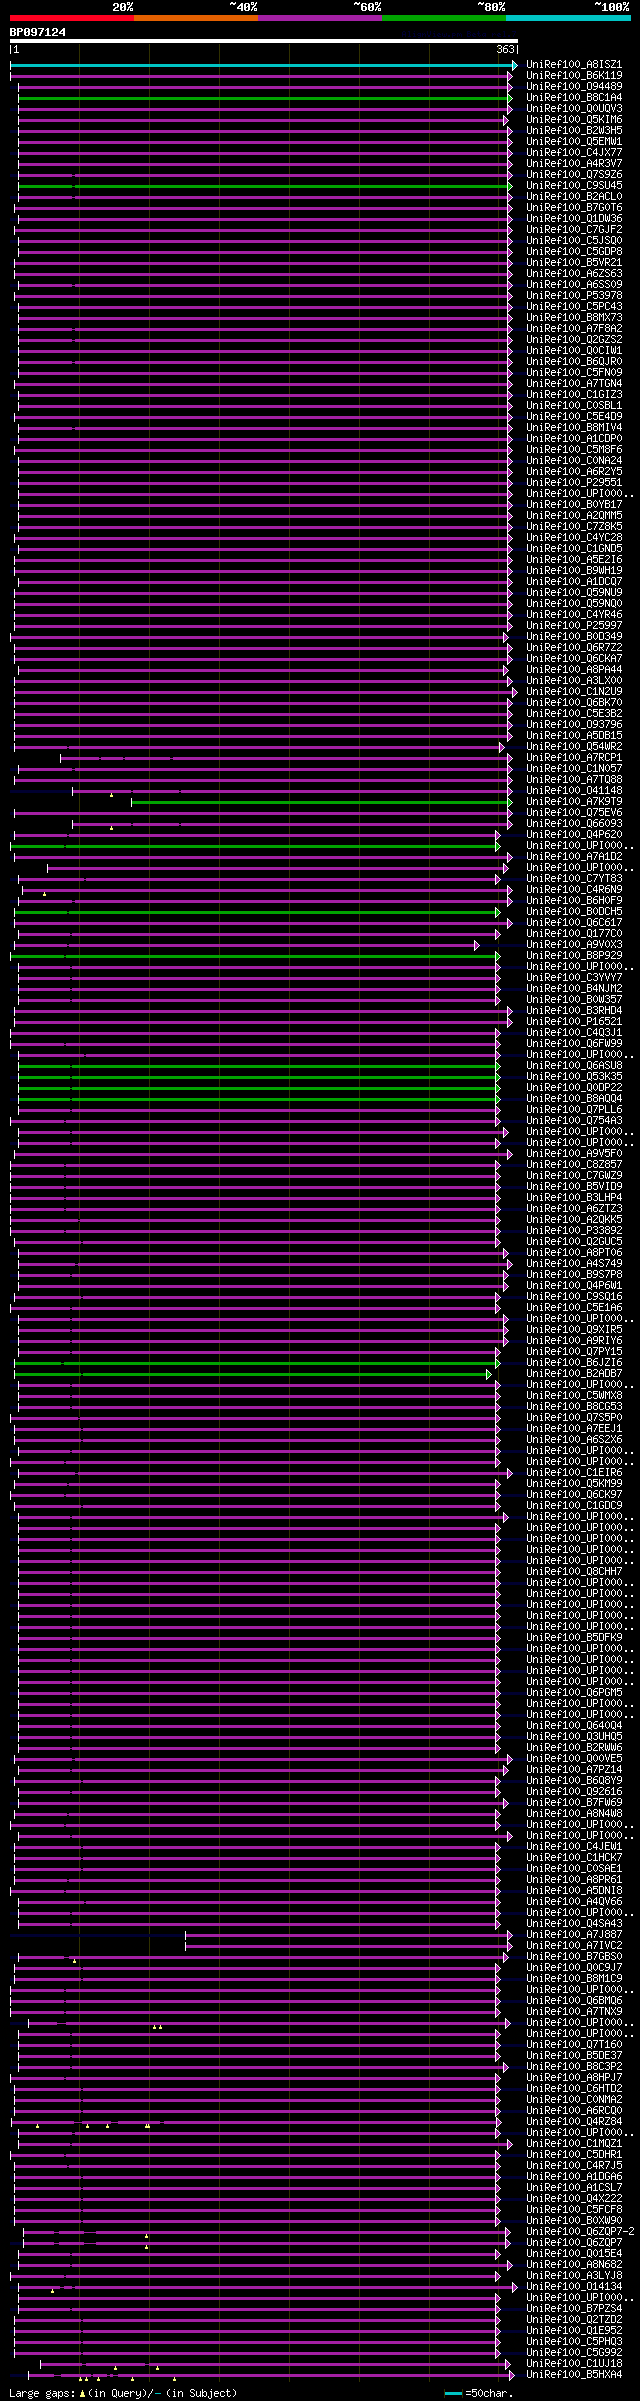Open hit UniRef100_C7YT83

click(x=574, y=879)
